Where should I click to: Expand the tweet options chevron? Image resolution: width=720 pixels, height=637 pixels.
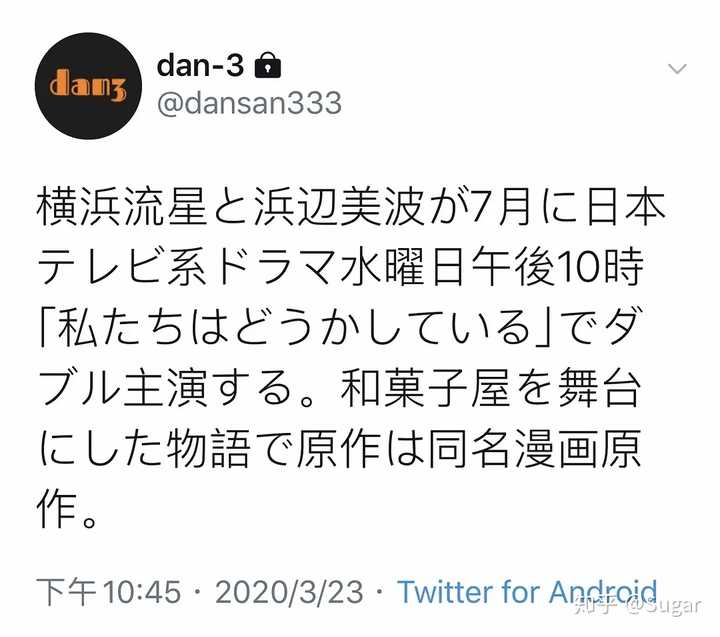(677, 69)
